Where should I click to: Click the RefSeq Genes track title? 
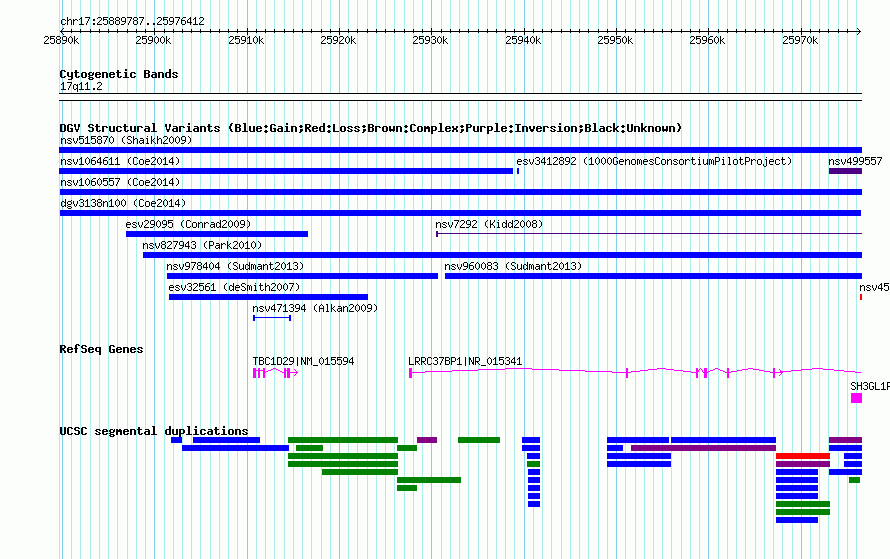[x=101, y=349]
